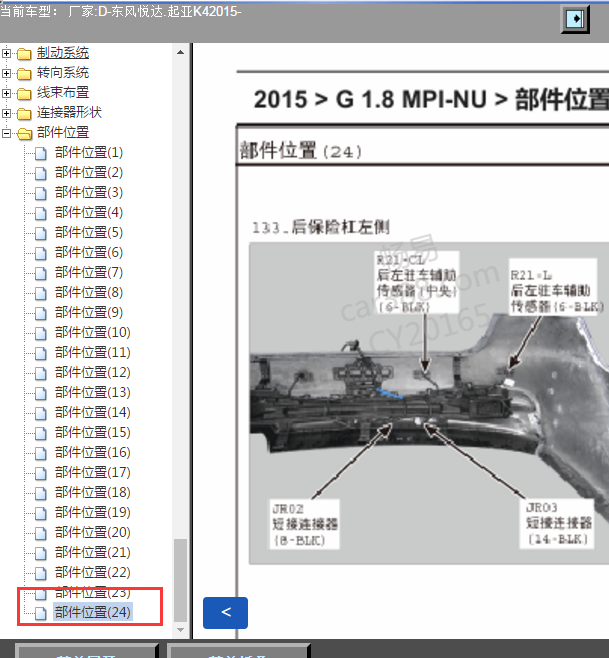
Task: Open 部件位置(5) page
Action: click(x=89, y=232)
